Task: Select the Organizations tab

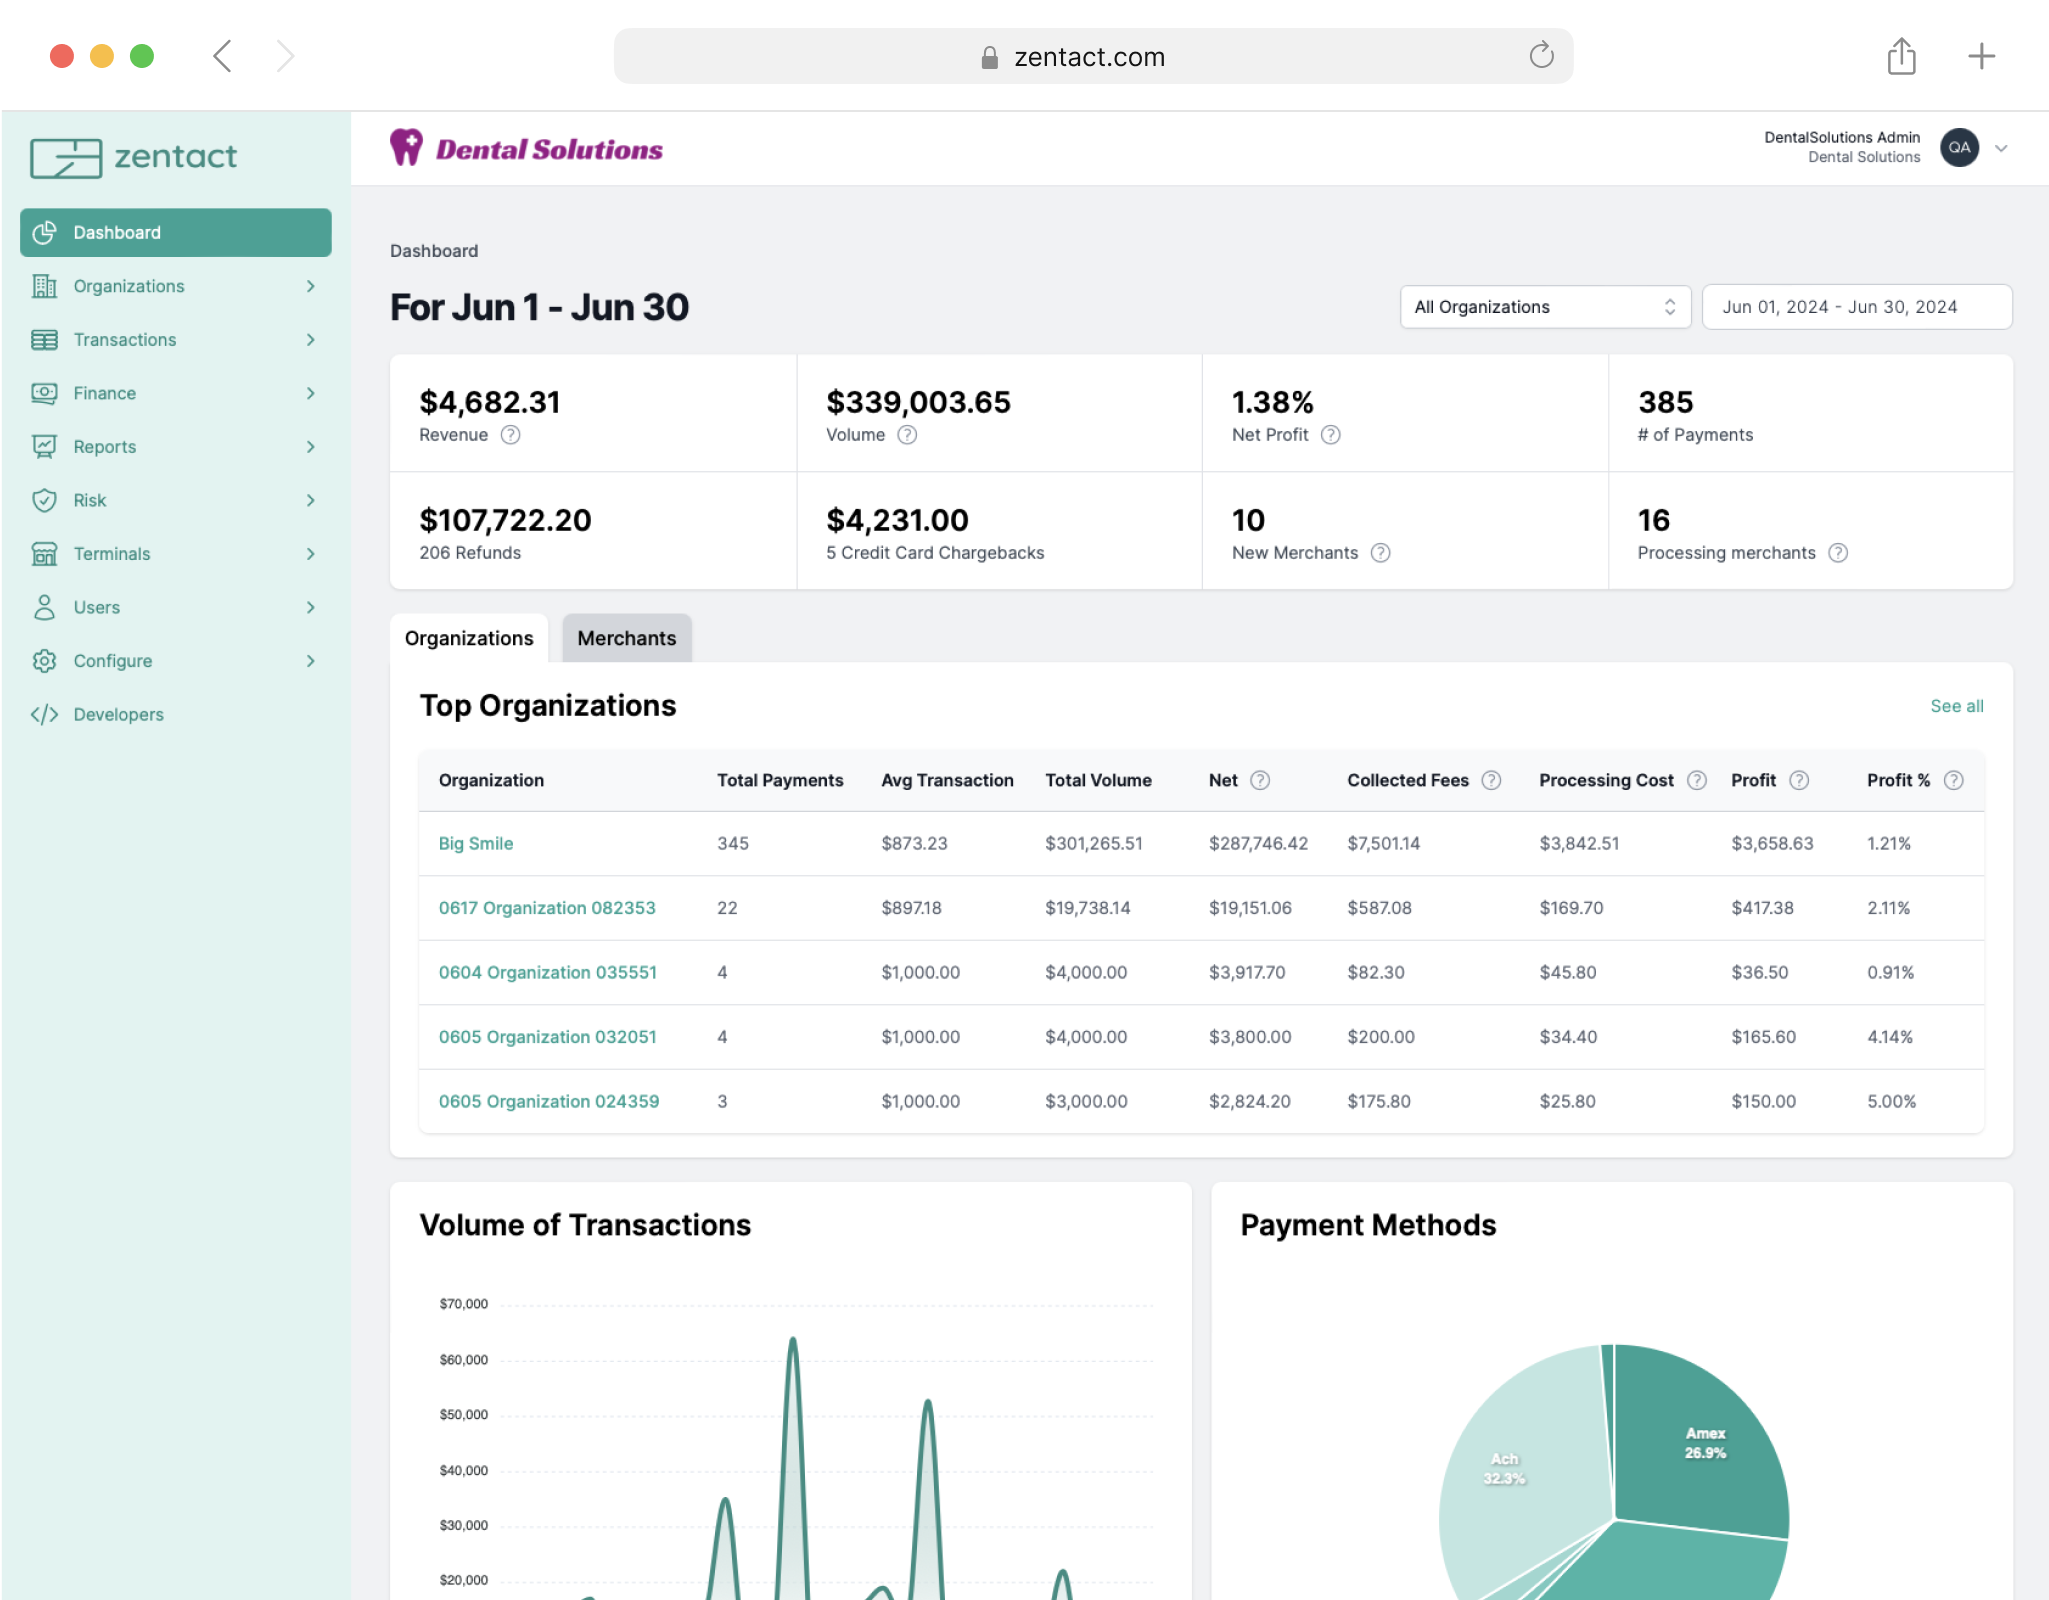Action: 469,638
